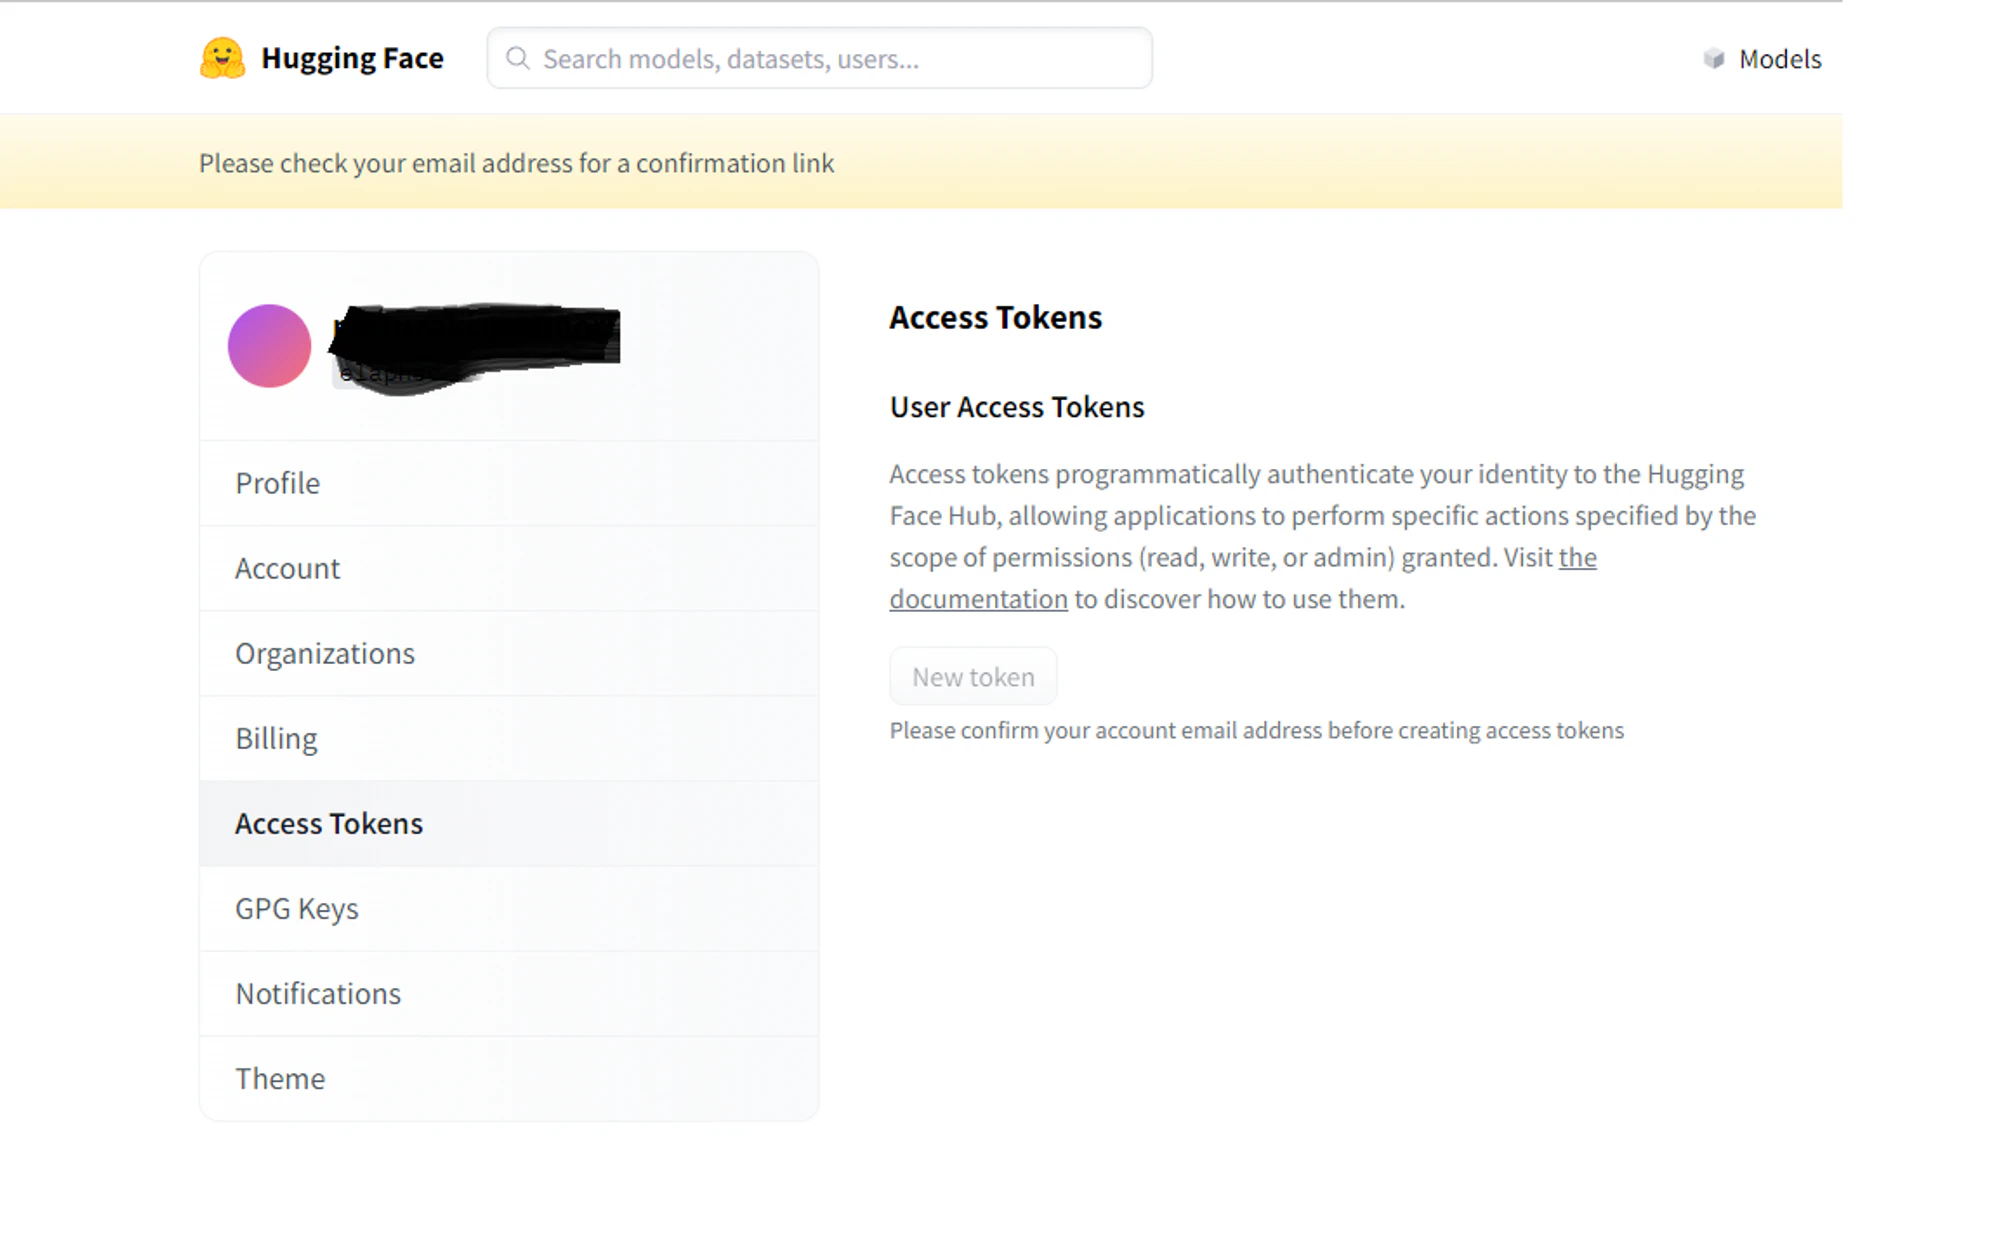The image size is (2000, 1250).
Task: Open the Billing settings section
Action: (x=509, y=738)
